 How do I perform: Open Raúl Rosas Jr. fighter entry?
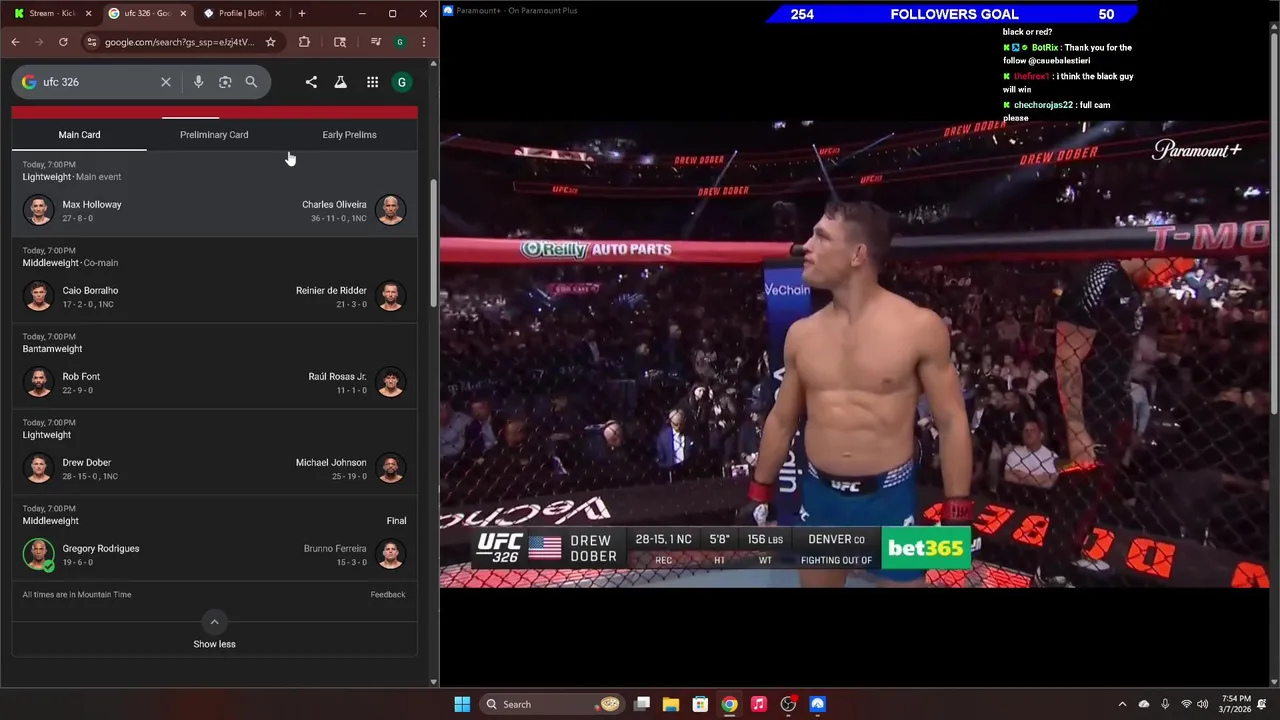[x=338, y=376]
